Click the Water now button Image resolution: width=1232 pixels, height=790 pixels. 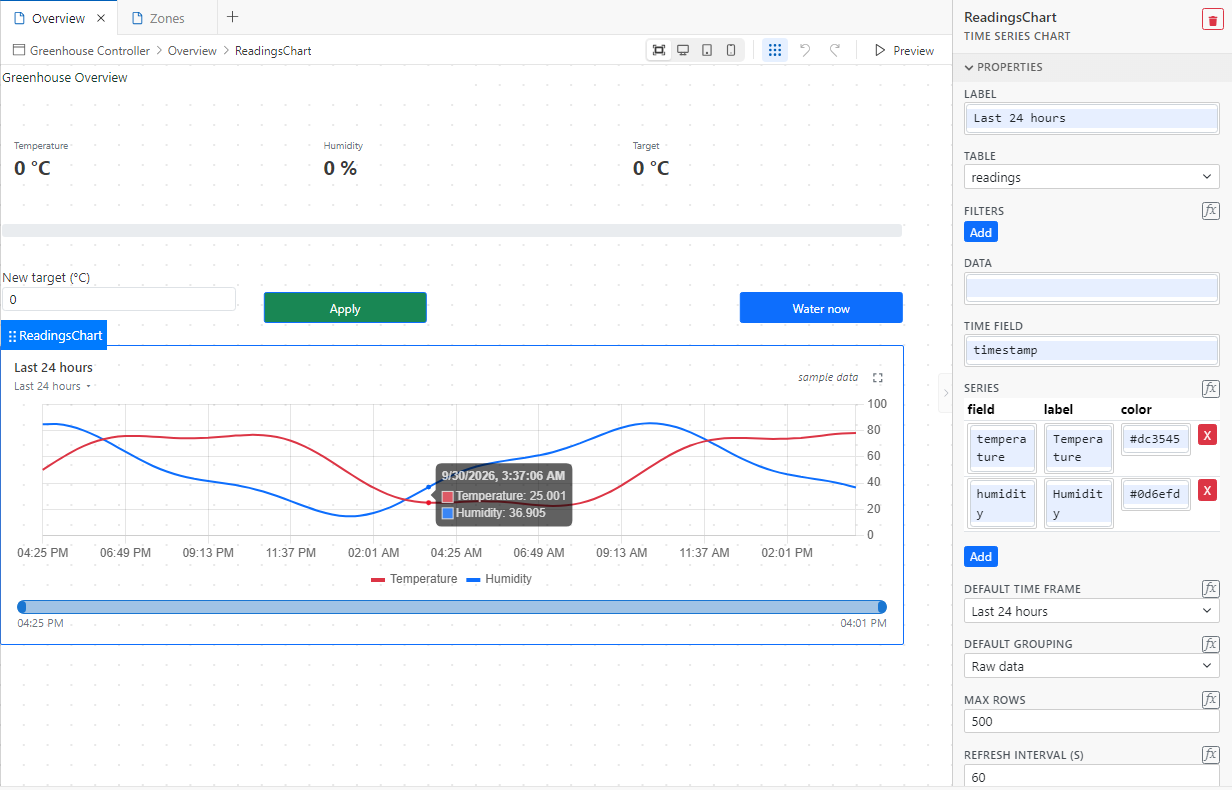(x=821, y=308)
